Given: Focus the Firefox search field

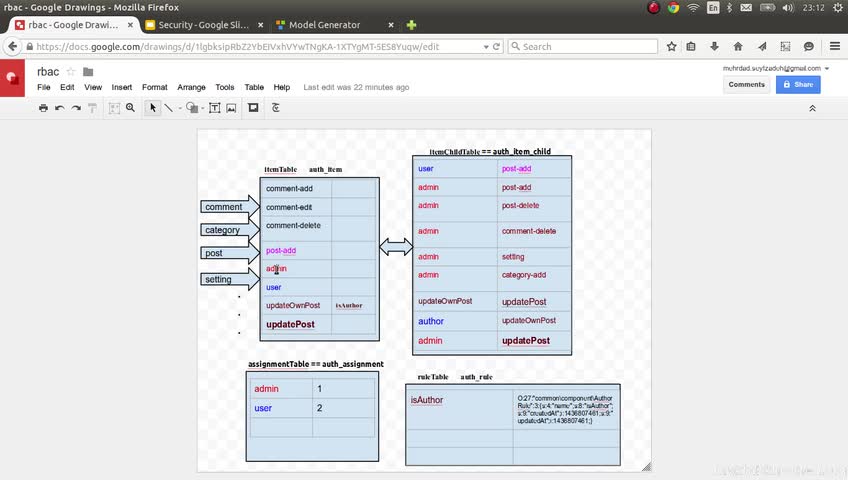Looking at the screenshot, I should [583, 46].
